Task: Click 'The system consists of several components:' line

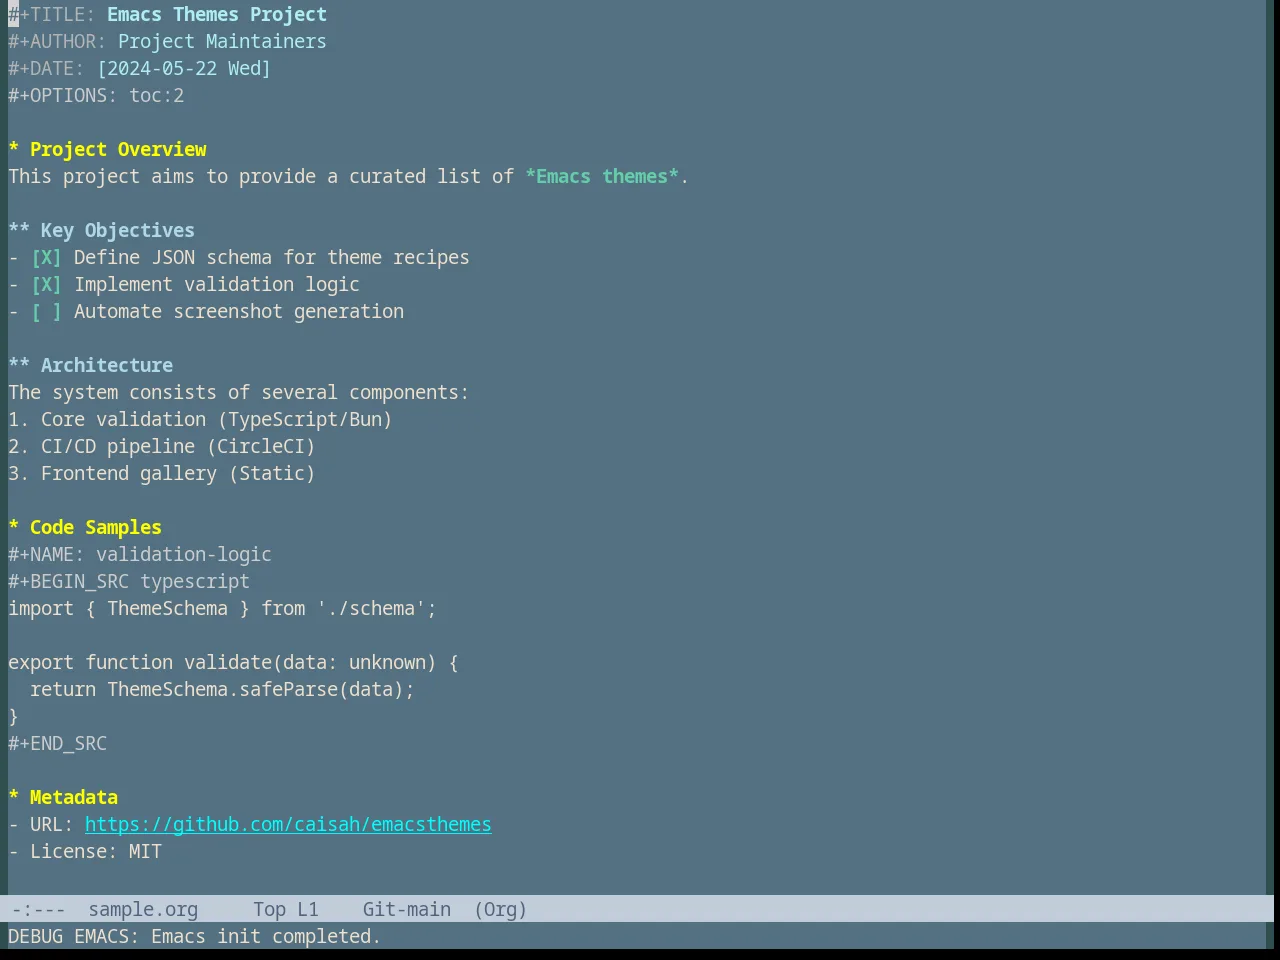Action: pos(239,393)
